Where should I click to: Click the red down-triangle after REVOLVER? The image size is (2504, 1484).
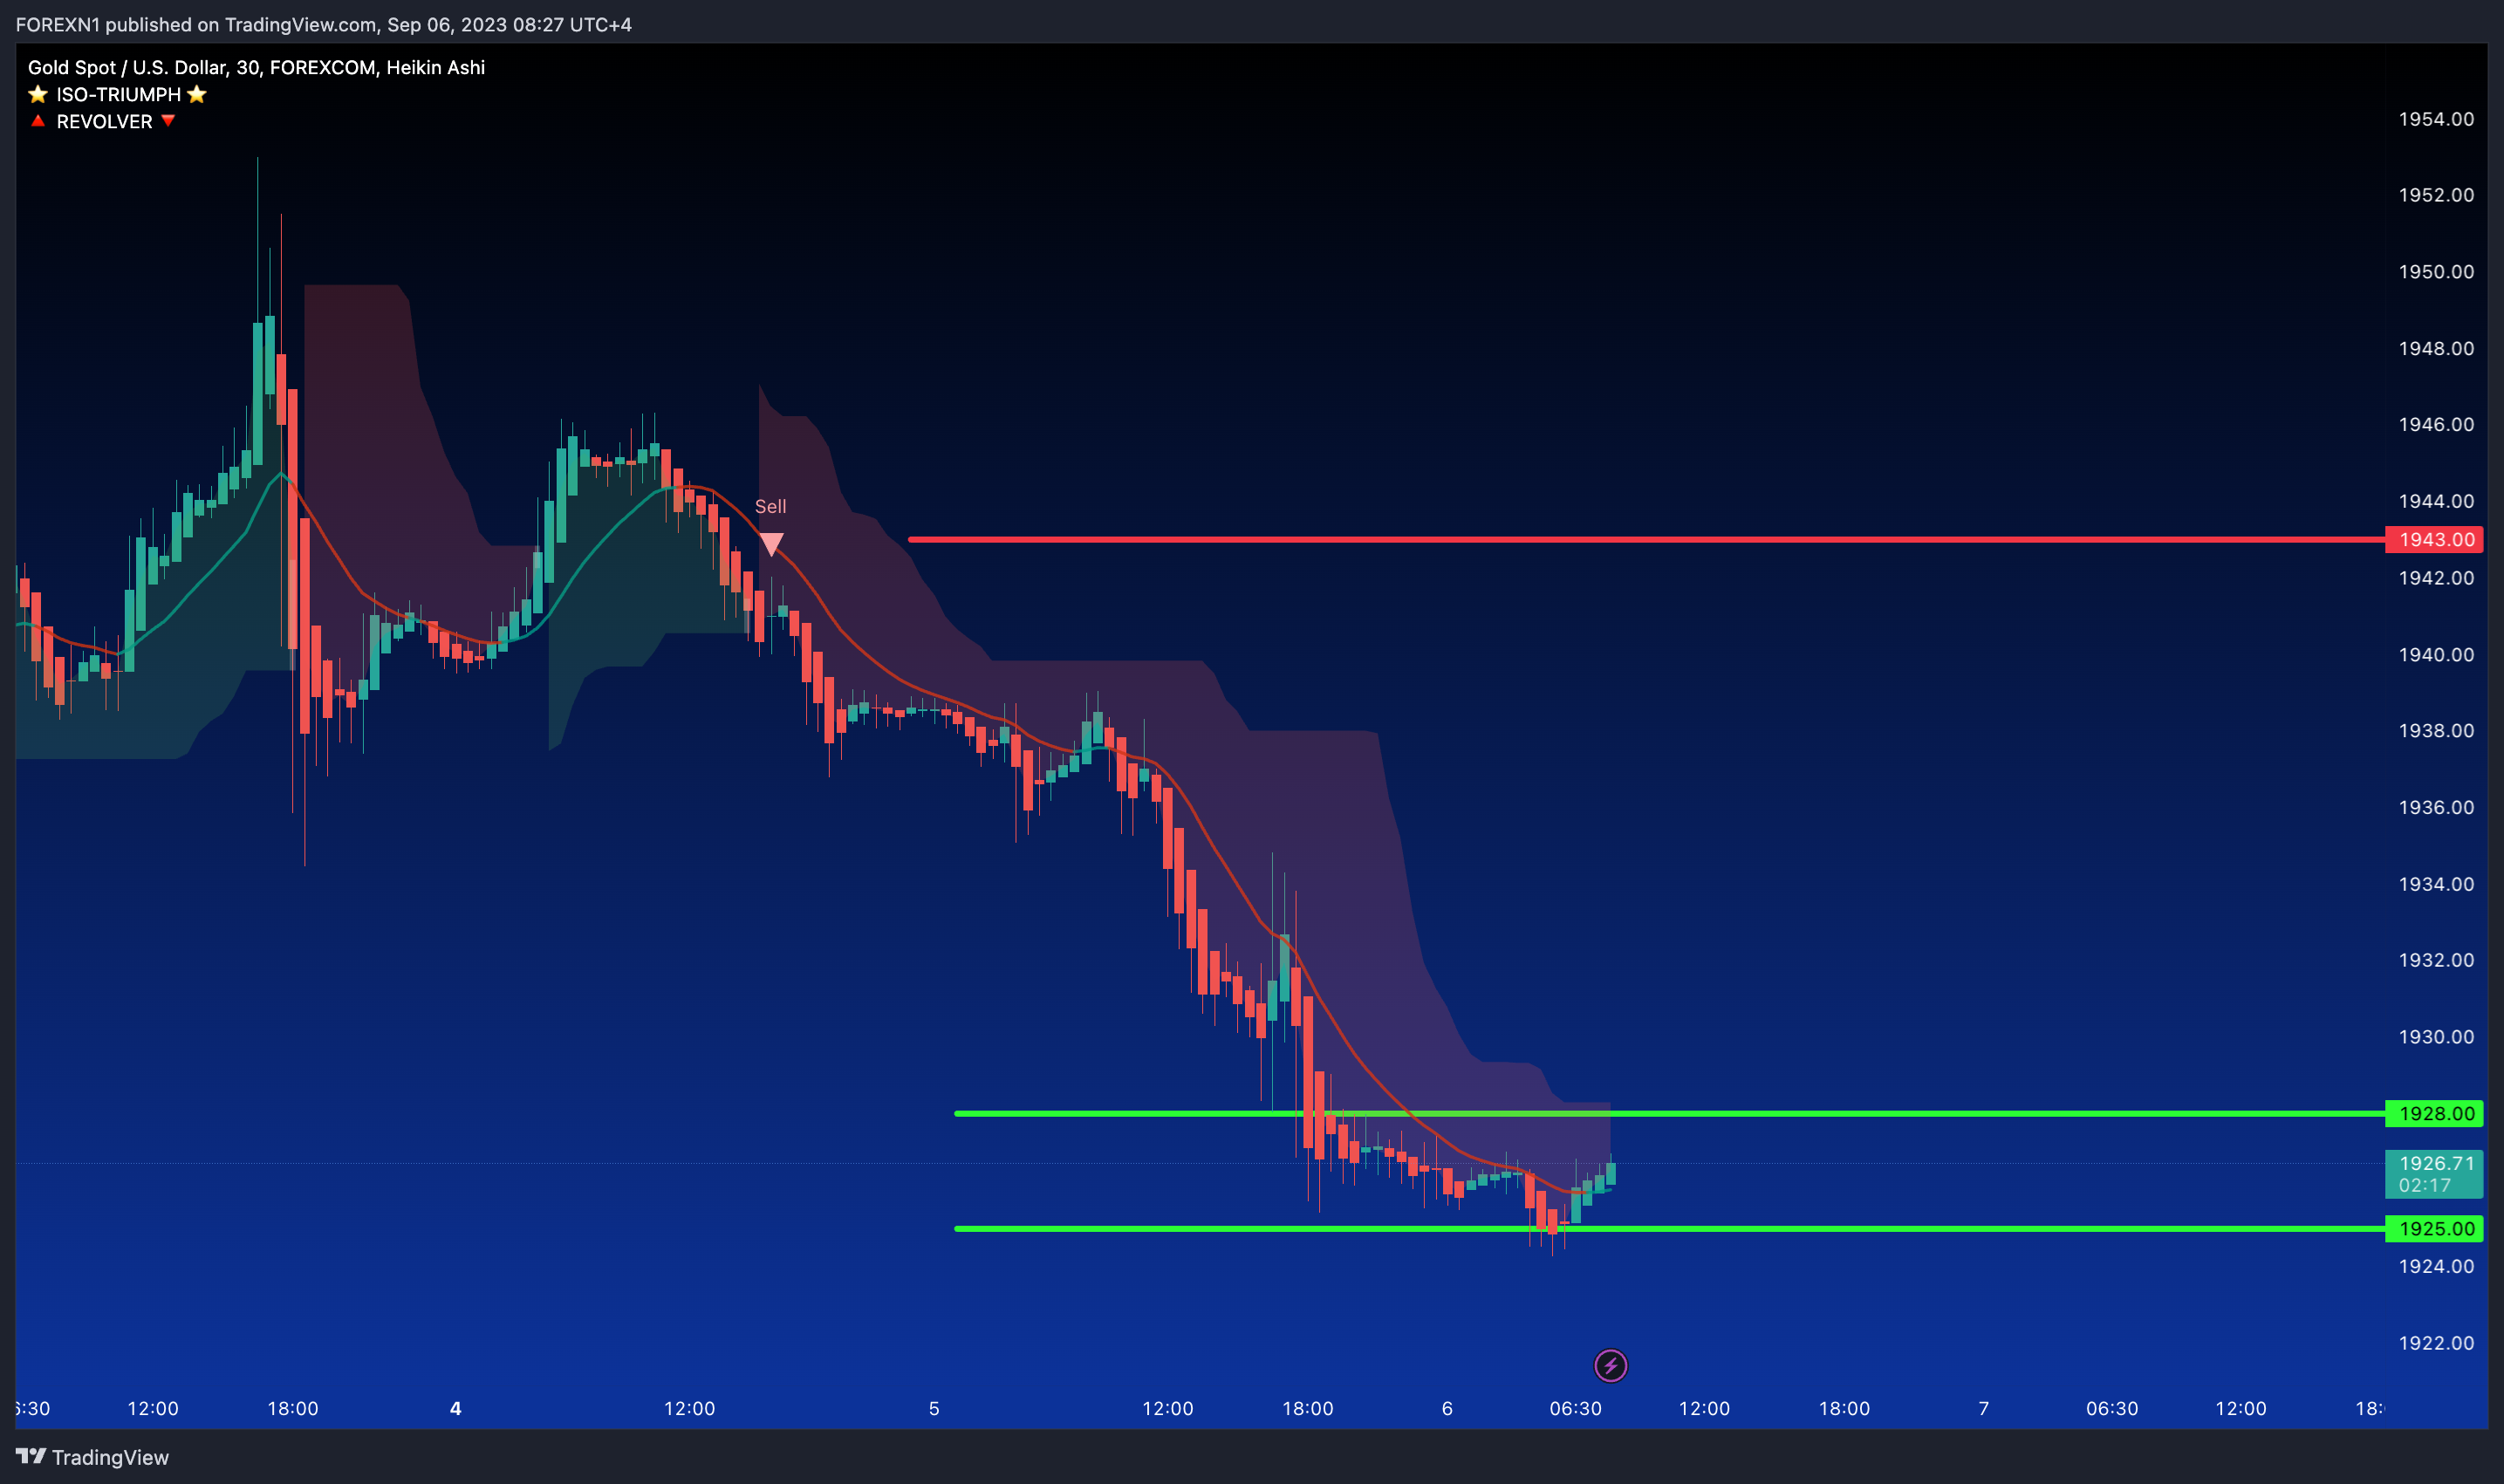168,120
